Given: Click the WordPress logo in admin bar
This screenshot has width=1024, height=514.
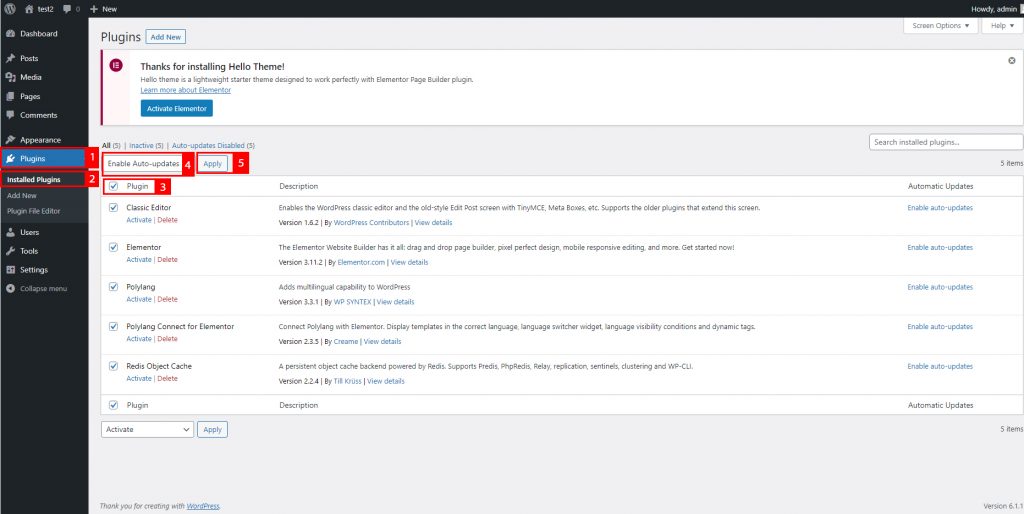Looking at the screenshot, I should click(10, 8).
